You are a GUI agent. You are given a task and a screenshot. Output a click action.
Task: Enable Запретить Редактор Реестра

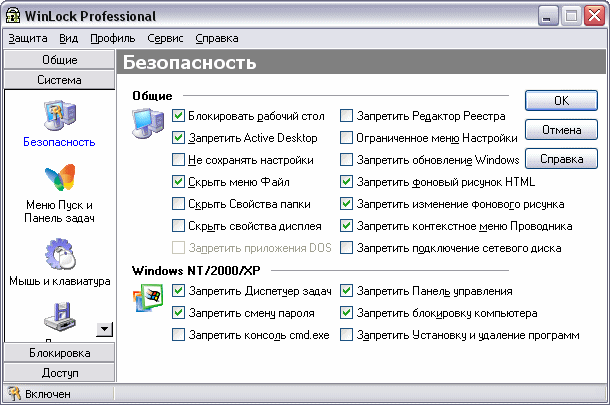click(346, 116)
